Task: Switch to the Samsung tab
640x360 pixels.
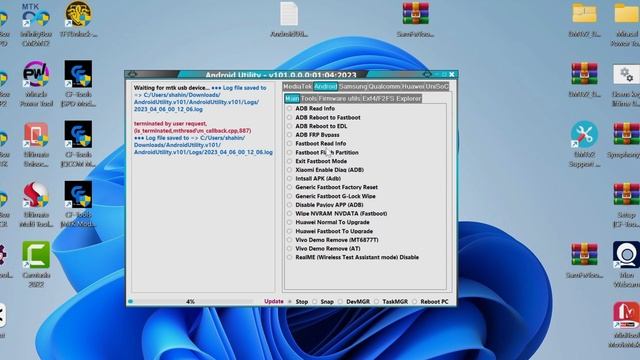Action: coord(353,87)
